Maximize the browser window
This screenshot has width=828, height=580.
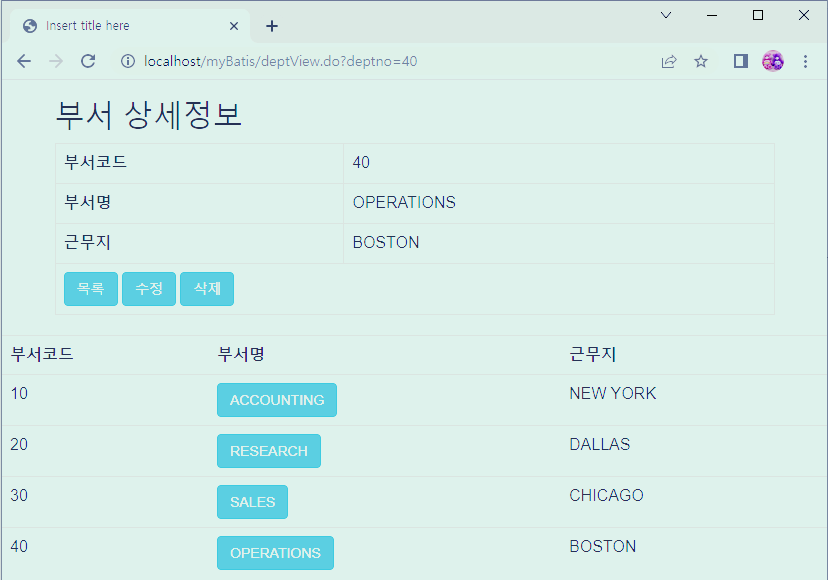coord(758,15)
